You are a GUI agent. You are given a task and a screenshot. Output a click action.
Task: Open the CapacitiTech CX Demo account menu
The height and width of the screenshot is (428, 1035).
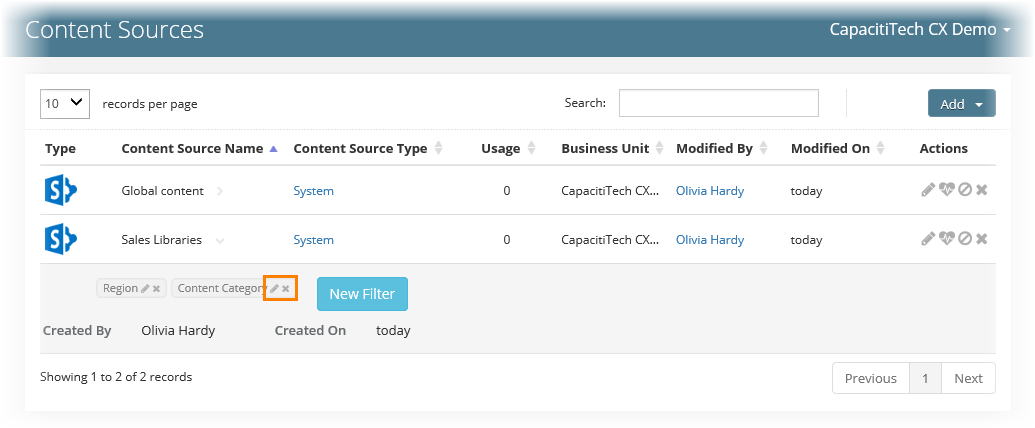pos(920,30)
